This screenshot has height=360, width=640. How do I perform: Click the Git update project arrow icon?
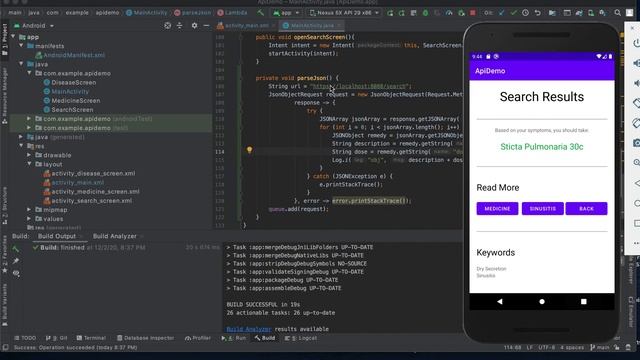click(502, 13)
